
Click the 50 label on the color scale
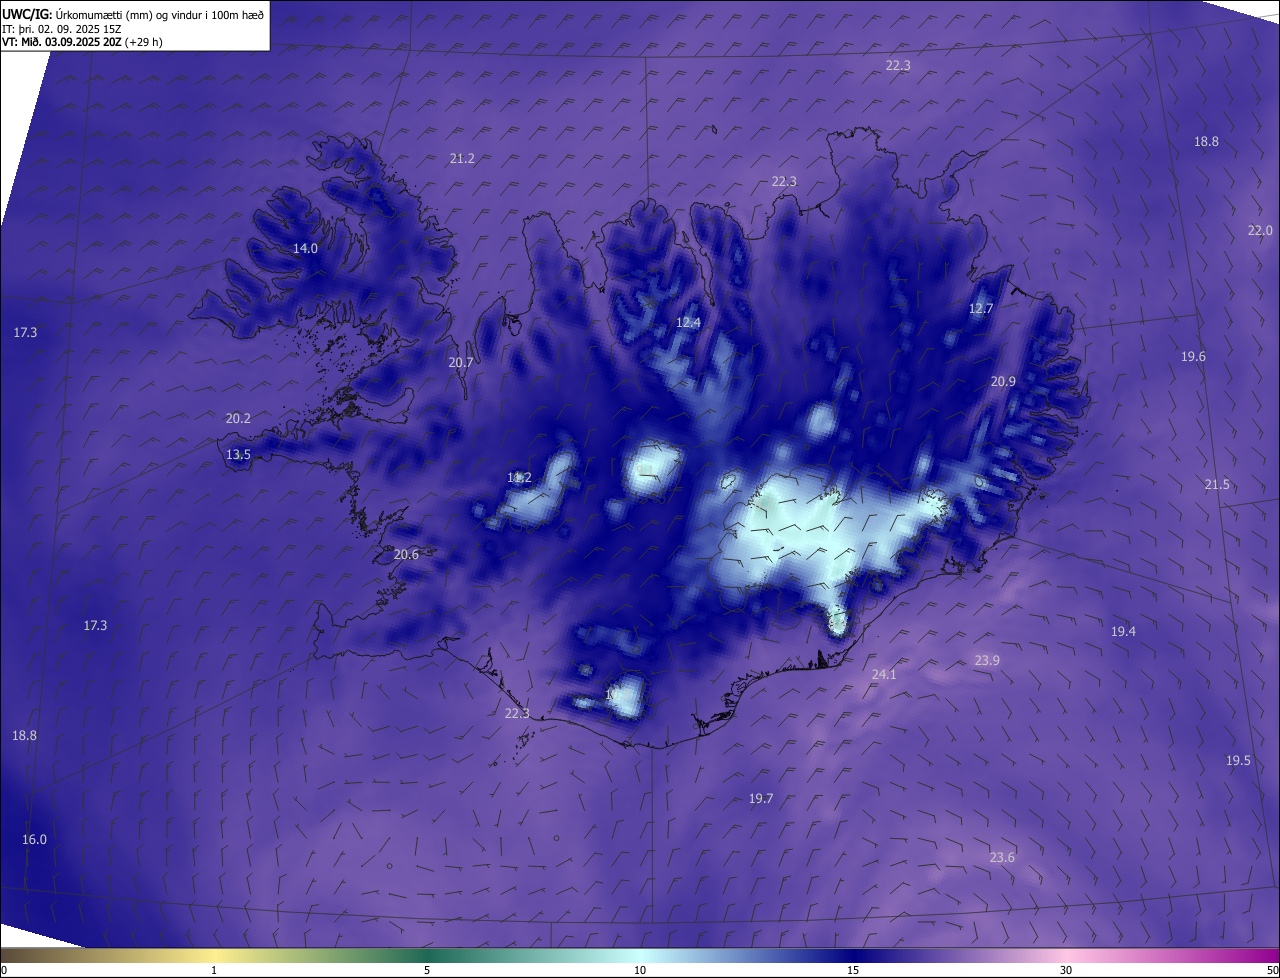point(1272,970)
